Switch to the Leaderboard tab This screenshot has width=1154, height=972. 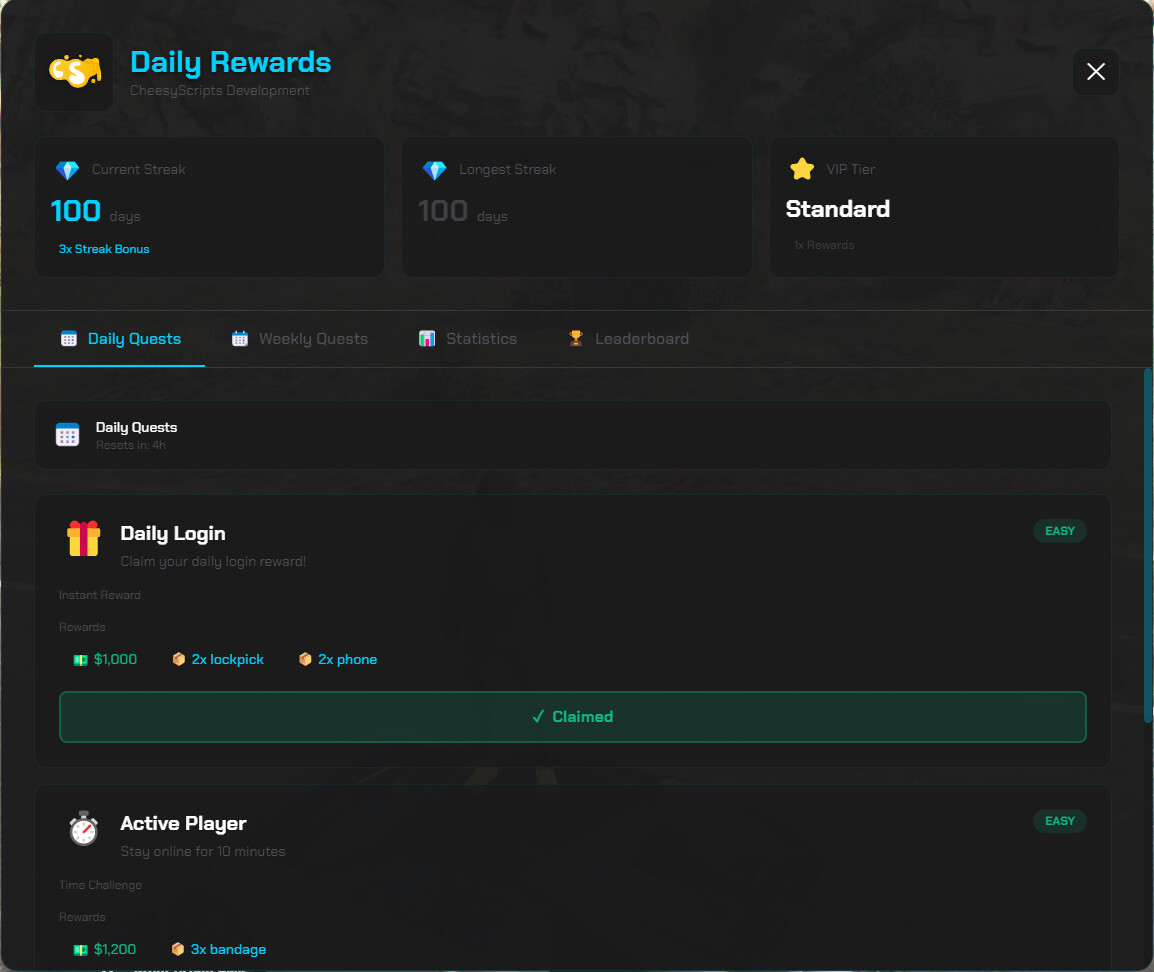tap(629, 338)
